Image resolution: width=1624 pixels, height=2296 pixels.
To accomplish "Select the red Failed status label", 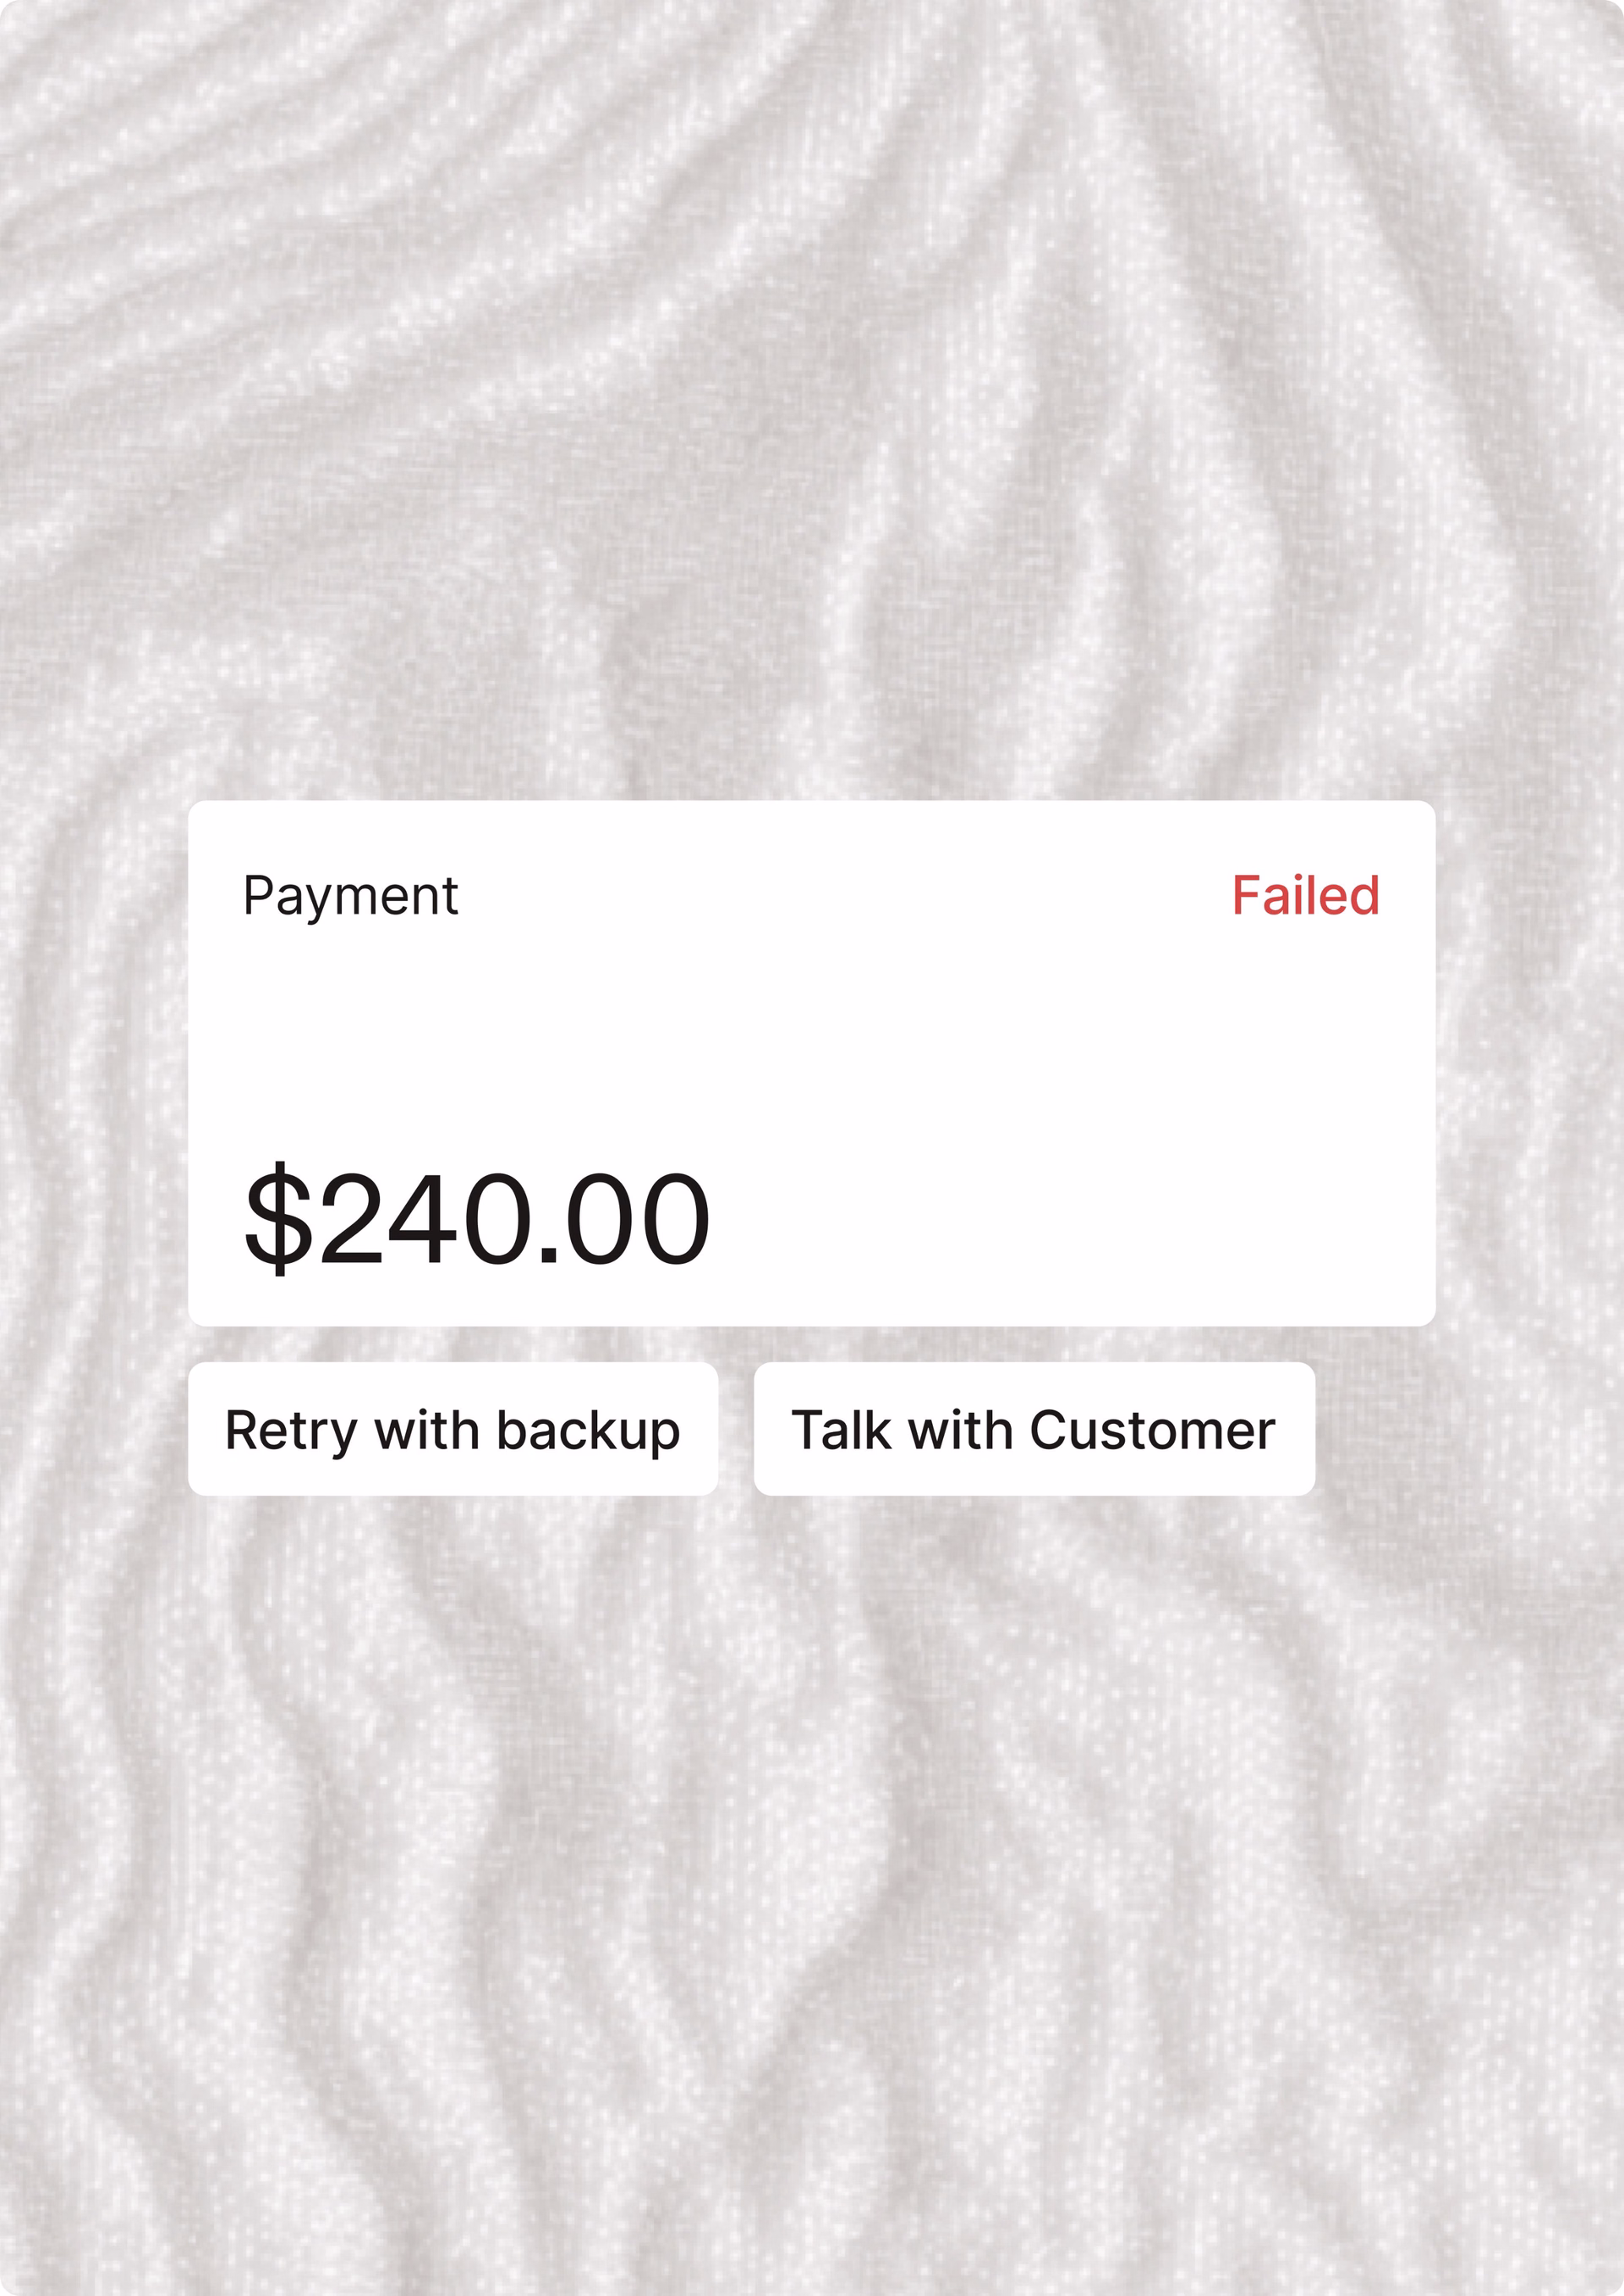I will (1305, 895).
